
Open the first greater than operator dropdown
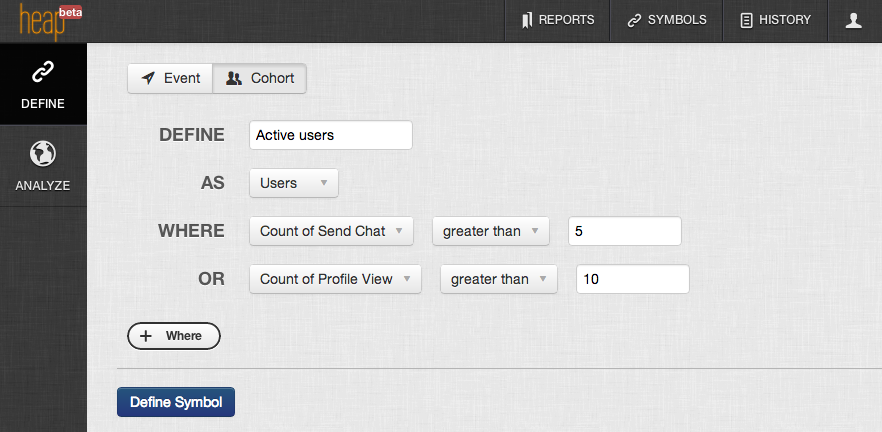(491, 231)
